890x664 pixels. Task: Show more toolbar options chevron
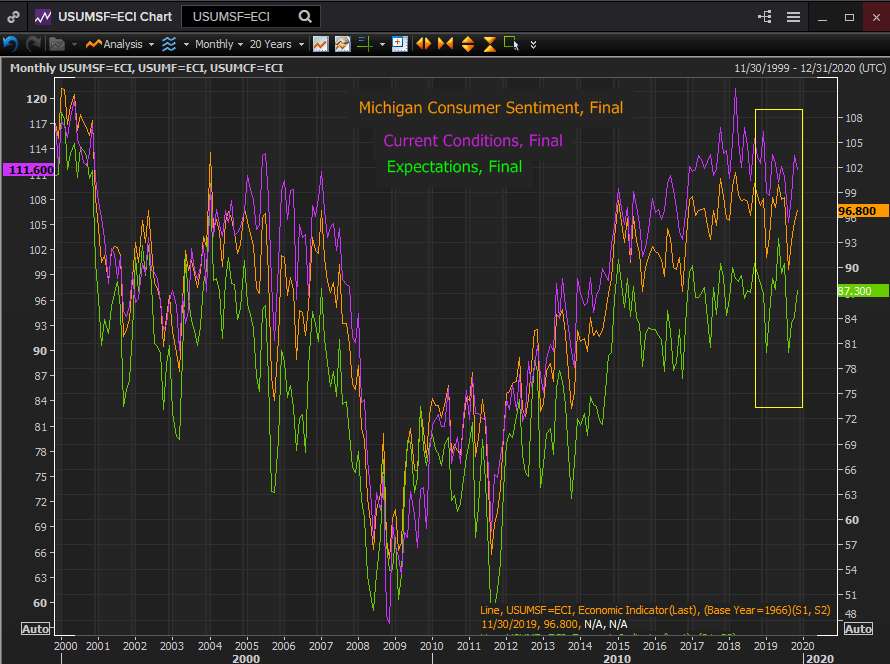(533, 44)
